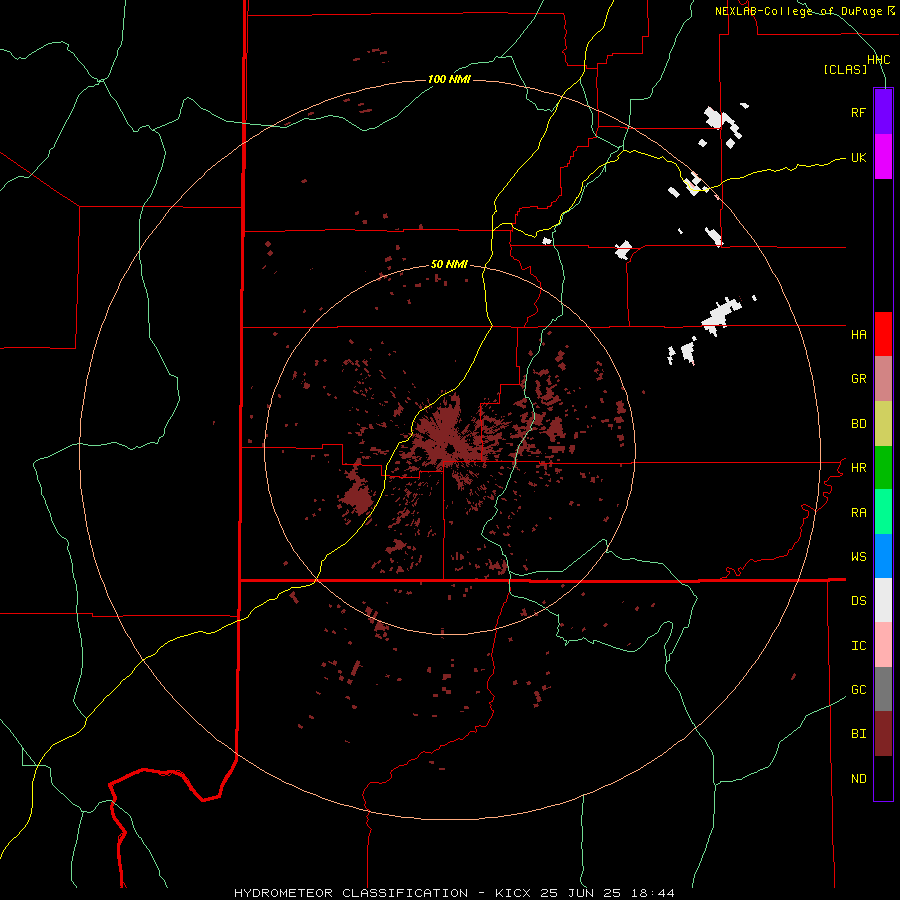
Task: Click the ND black legend swatch
Action: click(883, 778)
